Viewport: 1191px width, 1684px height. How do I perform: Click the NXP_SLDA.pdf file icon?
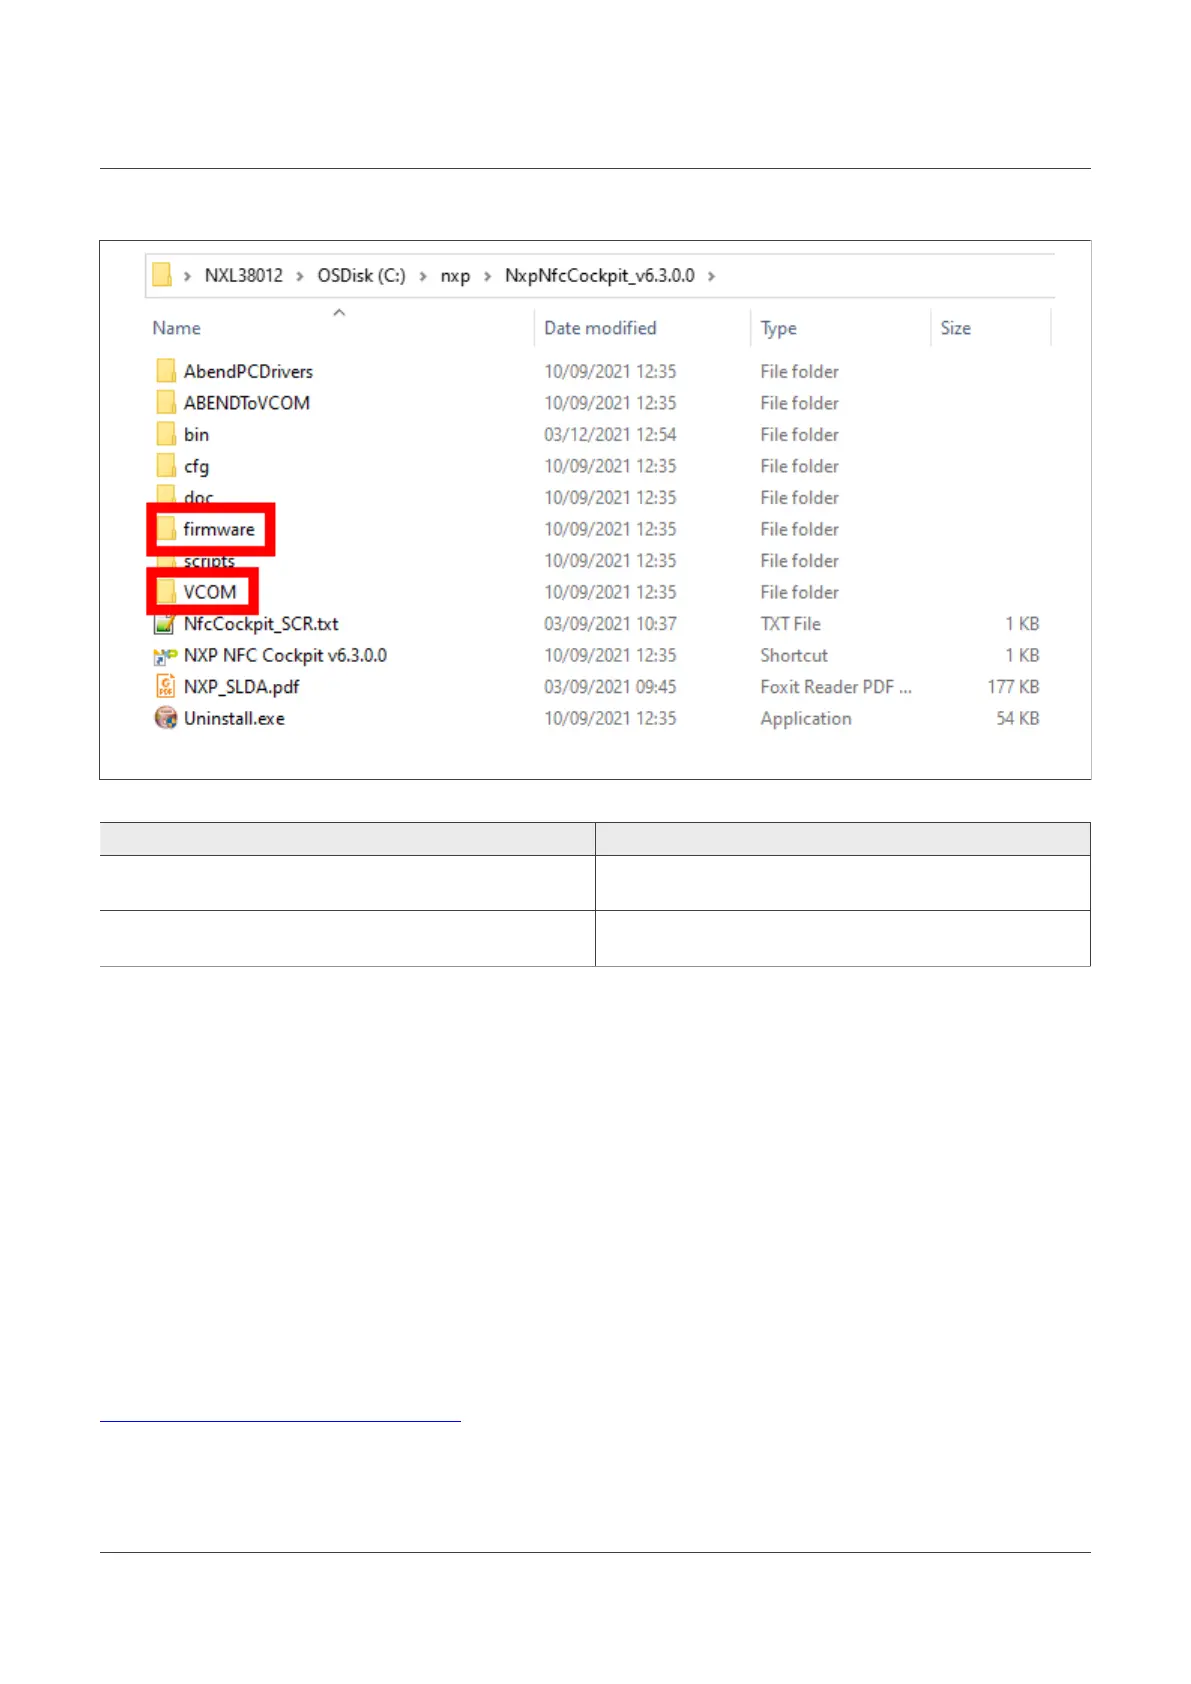[x=165, y=687]
